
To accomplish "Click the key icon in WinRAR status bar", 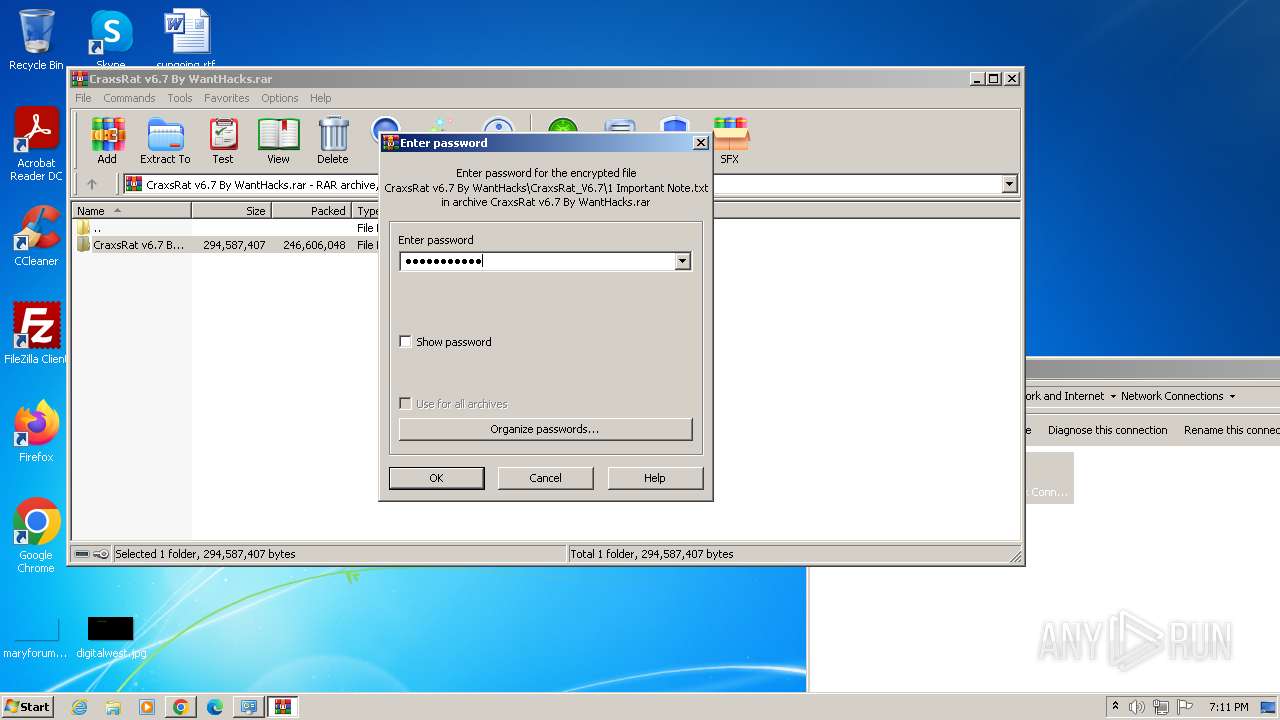I will point(101,554).
